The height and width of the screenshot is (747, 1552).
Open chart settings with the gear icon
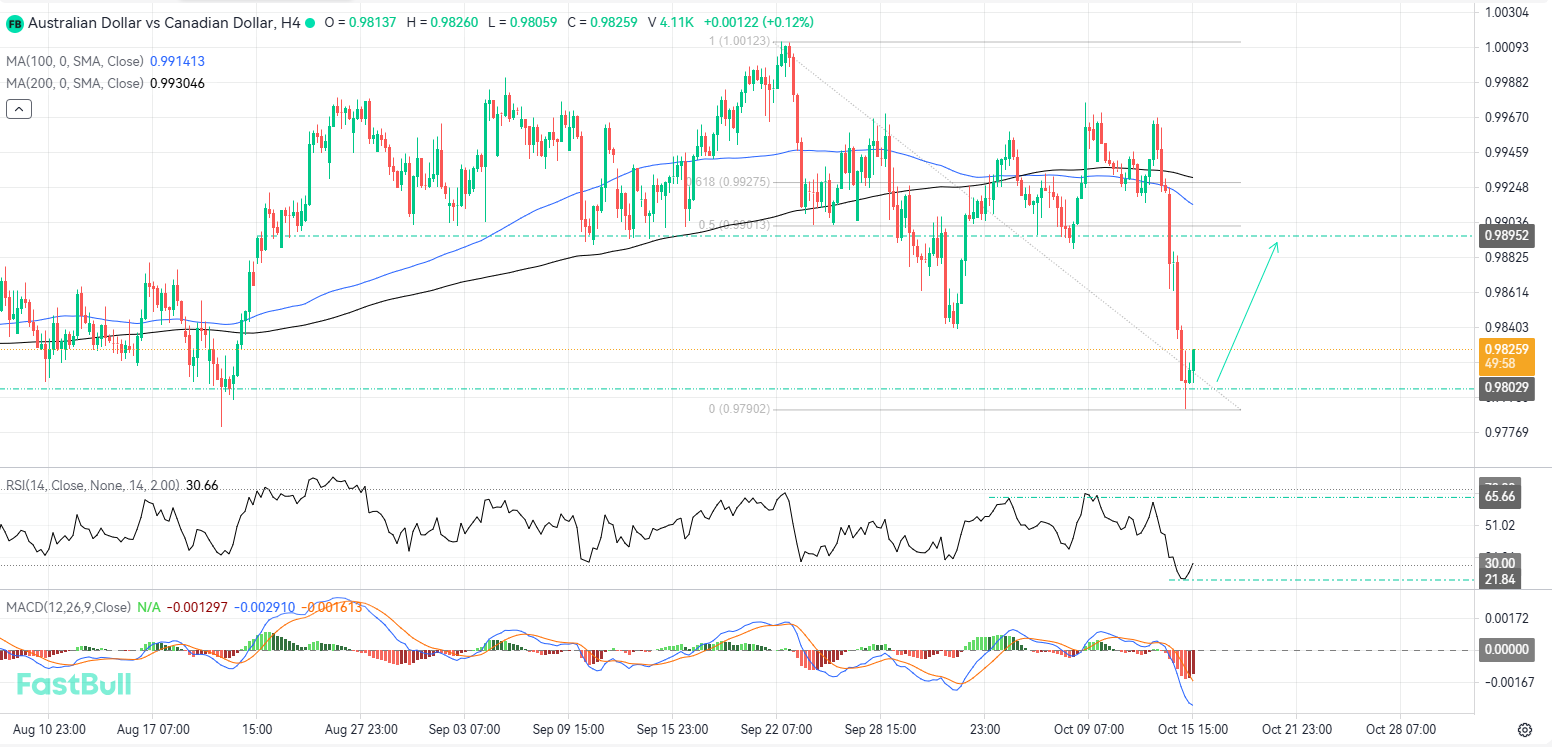pos(1525,729)
